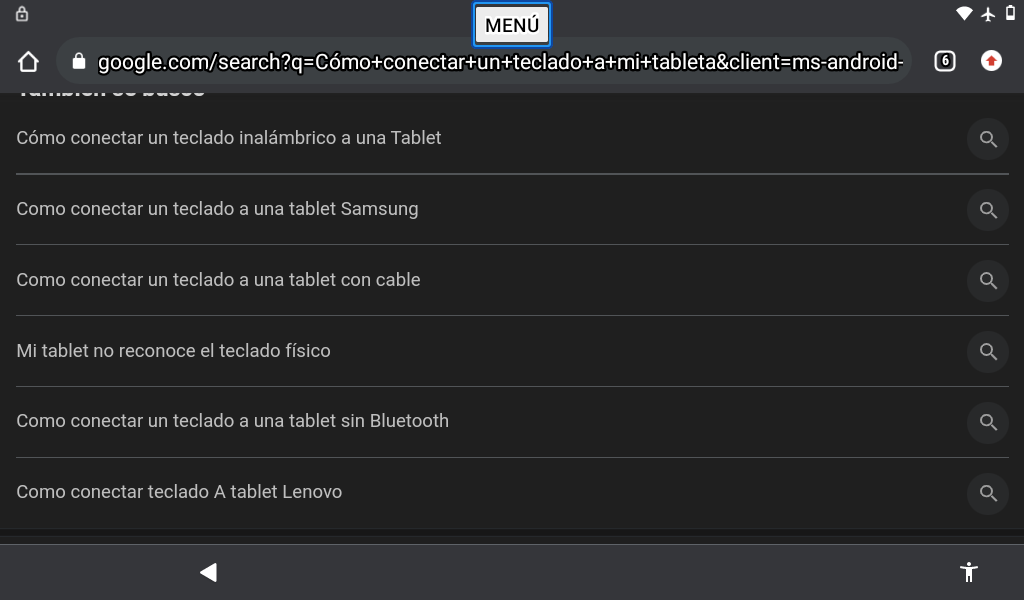Tap search icon beside 'teclado físico' suggestion
This screenshot has height=600, width=1024.
(x=988, y=351)
